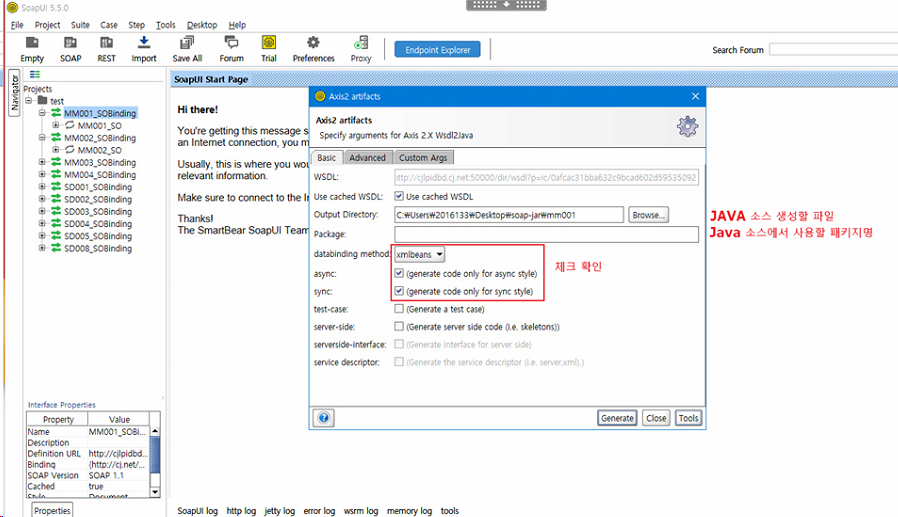Click the test project folder icon
Image resolution: width=898 pixels, height=517 pixels.
43,101
